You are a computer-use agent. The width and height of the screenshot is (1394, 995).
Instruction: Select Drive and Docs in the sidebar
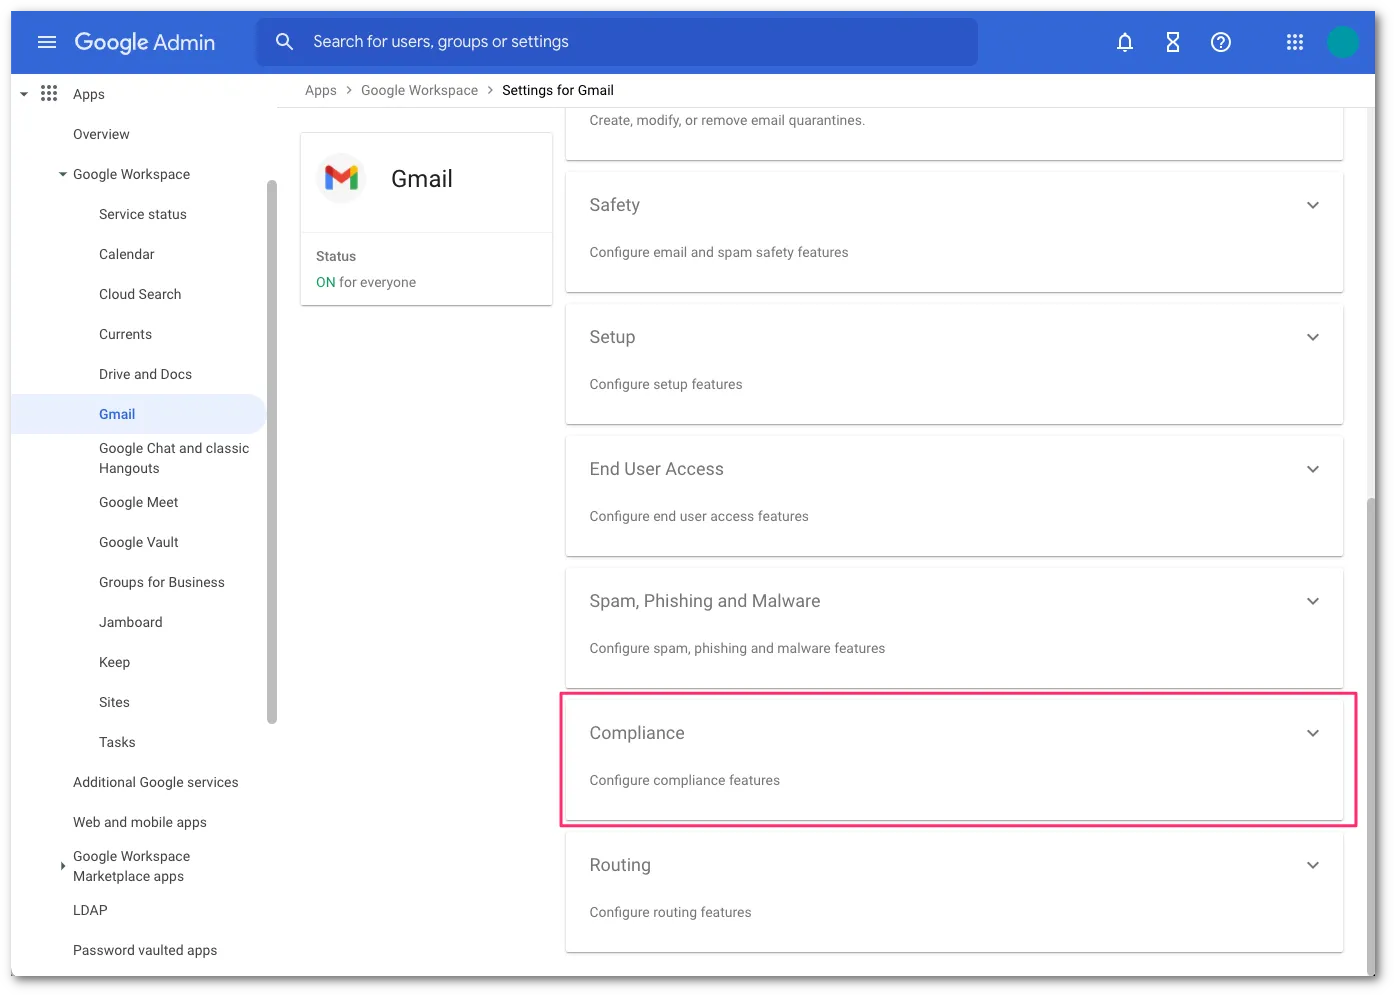(145, 374)
